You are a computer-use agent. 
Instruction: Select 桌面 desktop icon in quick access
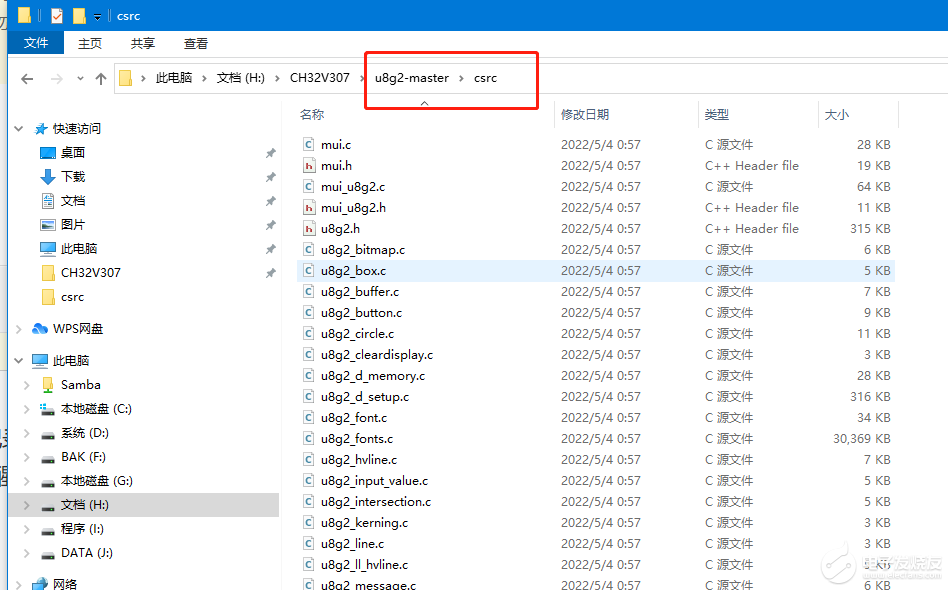pos(48,153)
